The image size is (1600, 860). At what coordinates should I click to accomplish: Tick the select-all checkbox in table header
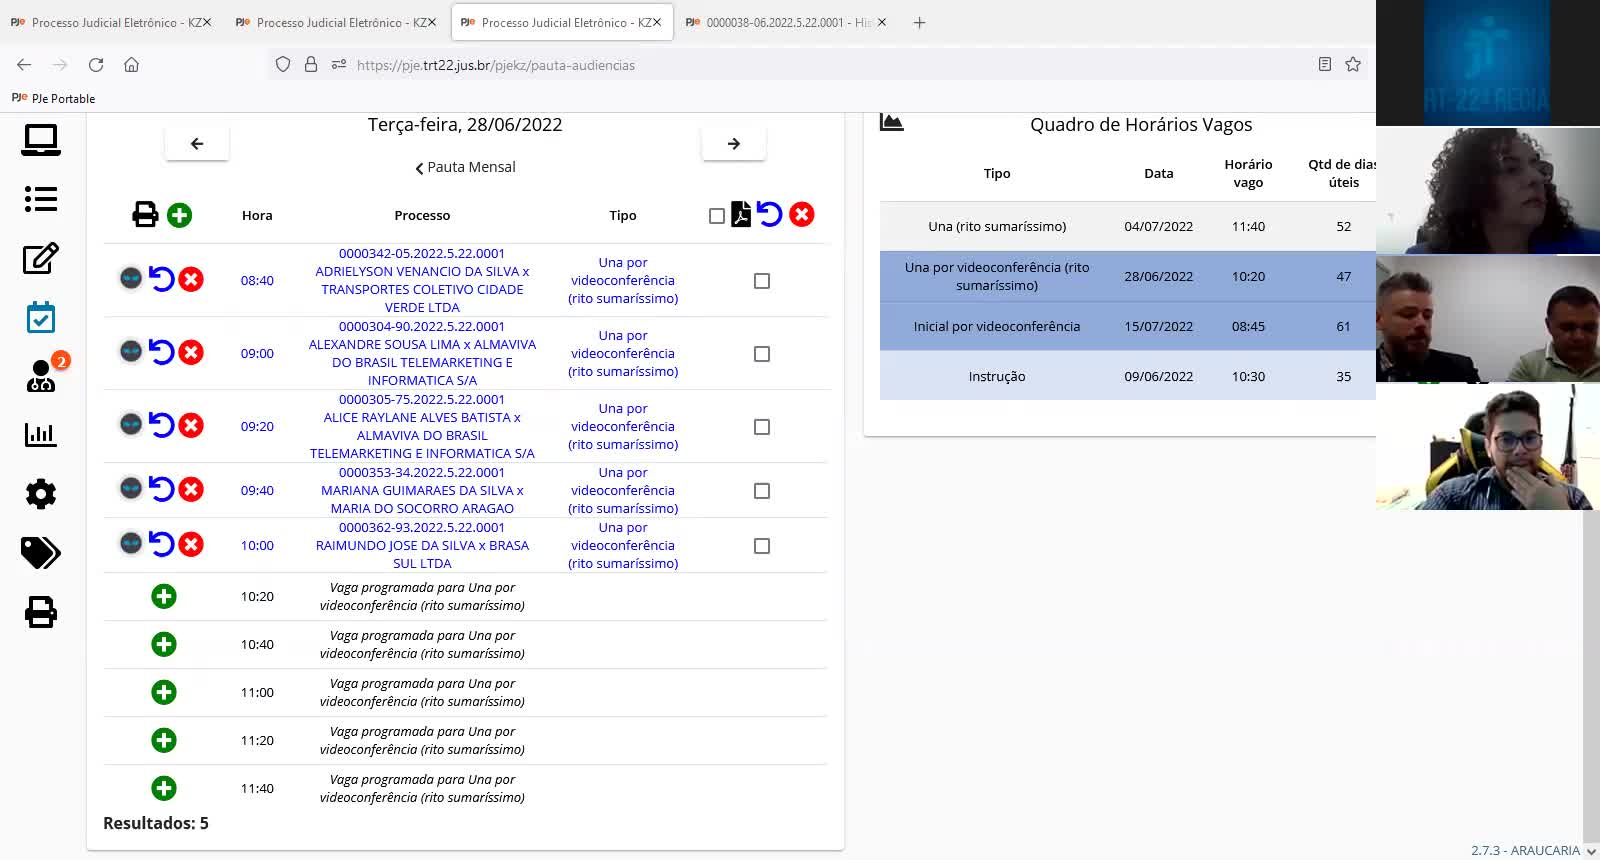tap(716, 216)
